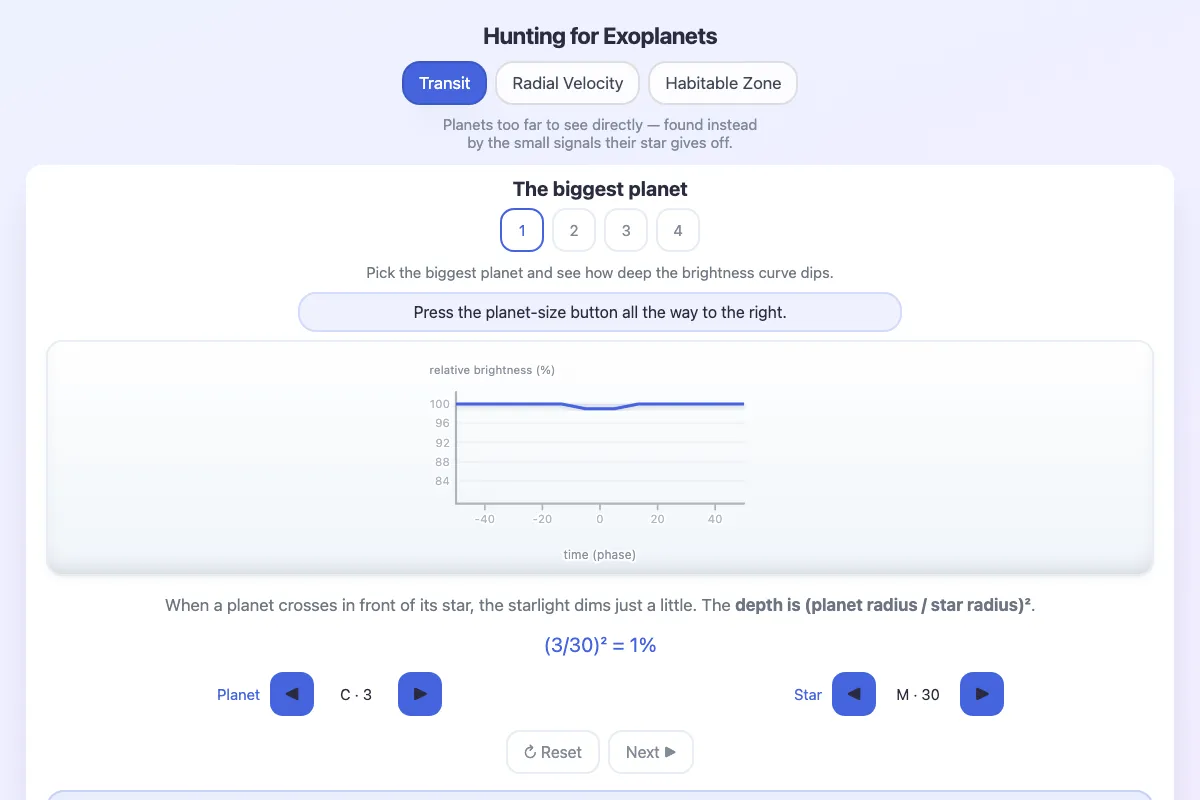Decrease star size with the left arrow
The image size is (1200, 800).
coord(854,694)
